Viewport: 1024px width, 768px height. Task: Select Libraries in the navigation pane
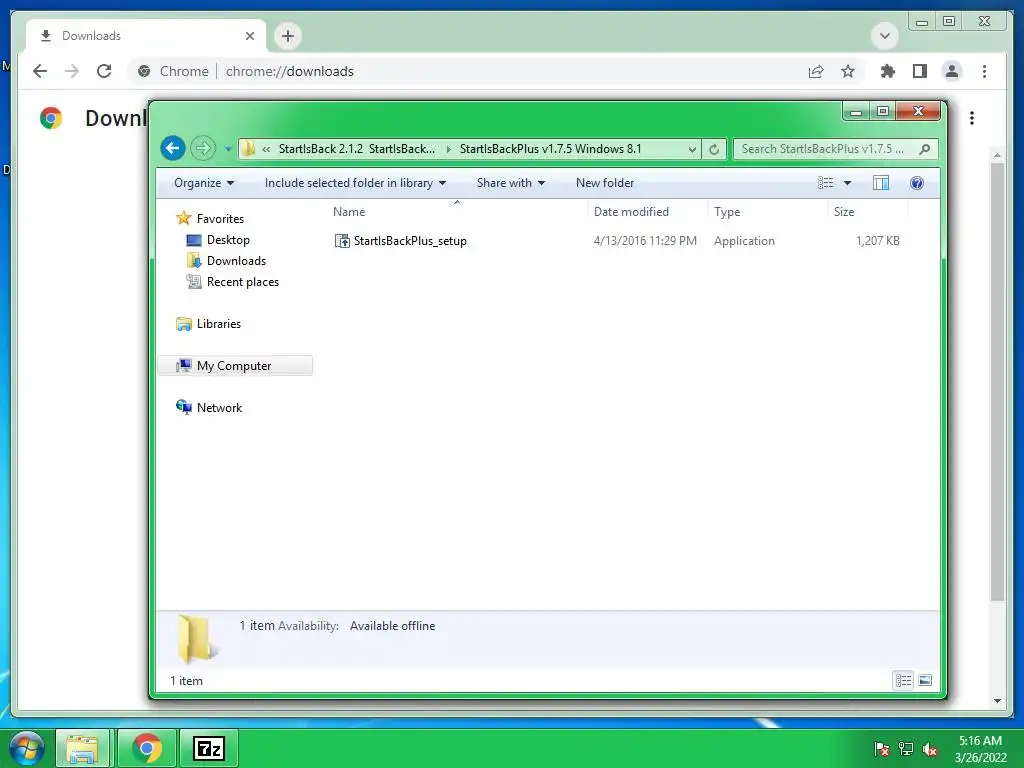(218, 324)
